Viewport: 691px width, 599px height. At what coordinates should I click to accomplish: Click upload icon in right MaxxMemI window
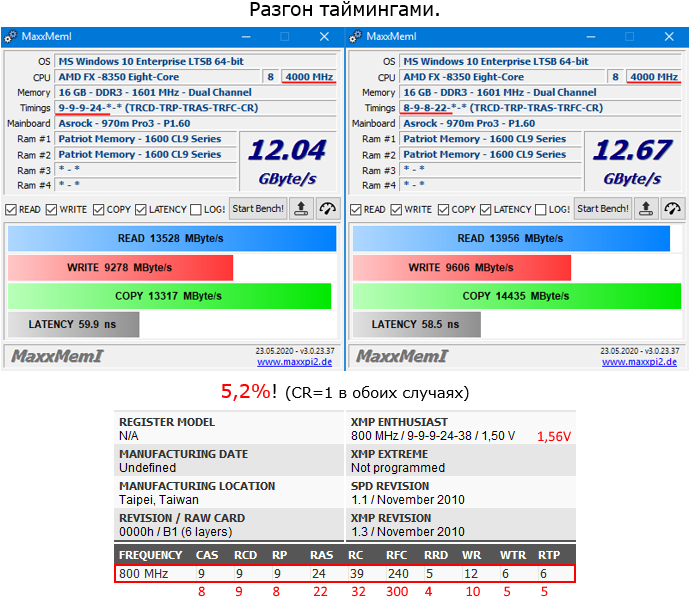pyautogui.click(x=646, y=209)
